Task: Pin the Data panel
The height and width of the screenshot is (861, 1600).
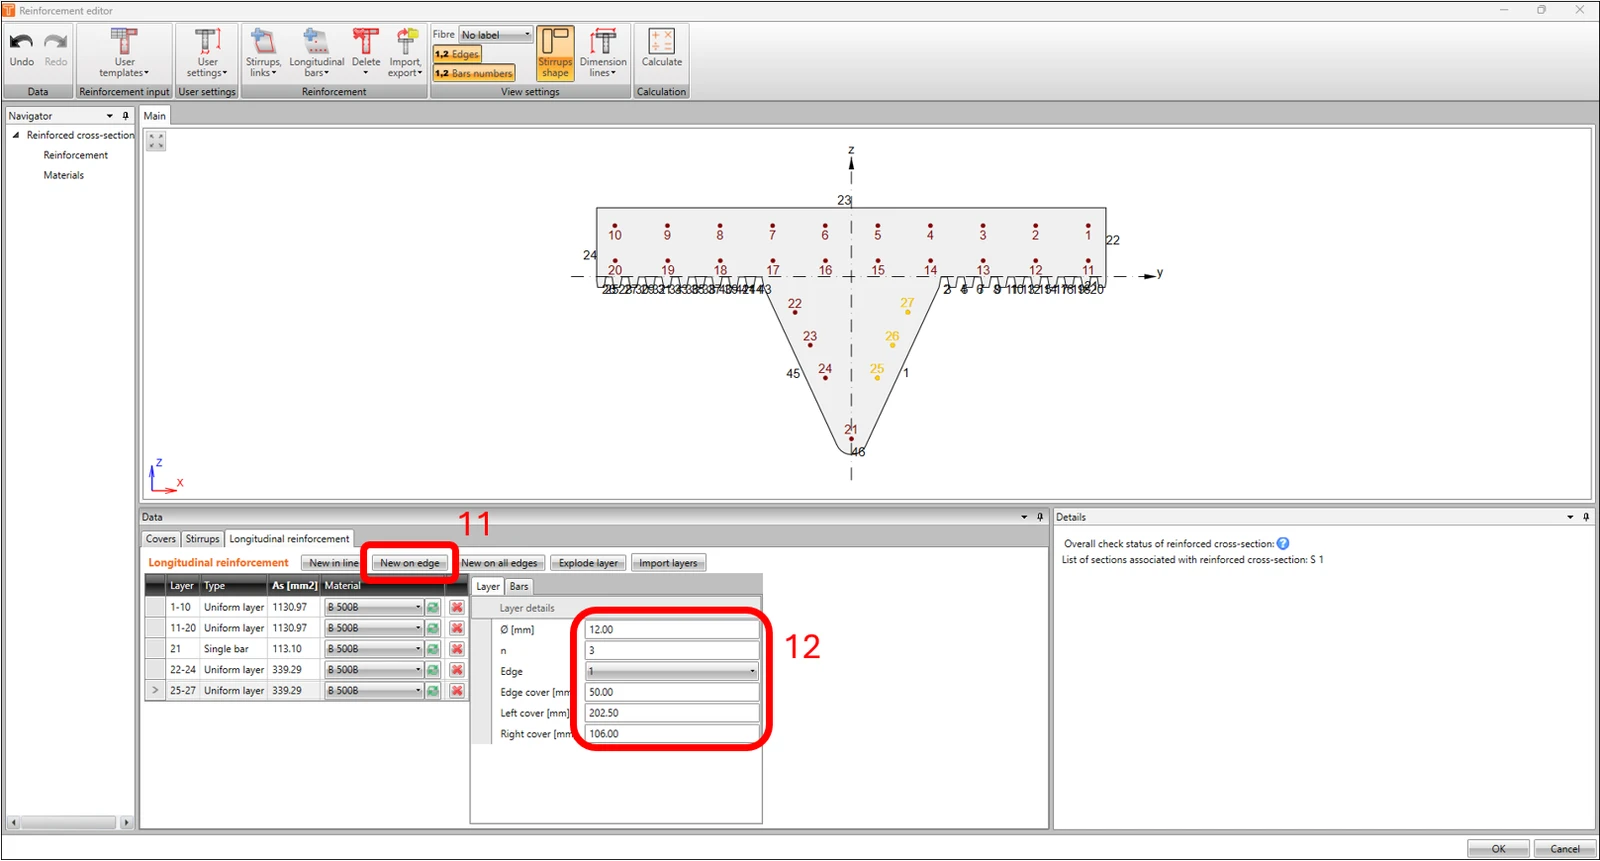Action: click(1040, 517)
